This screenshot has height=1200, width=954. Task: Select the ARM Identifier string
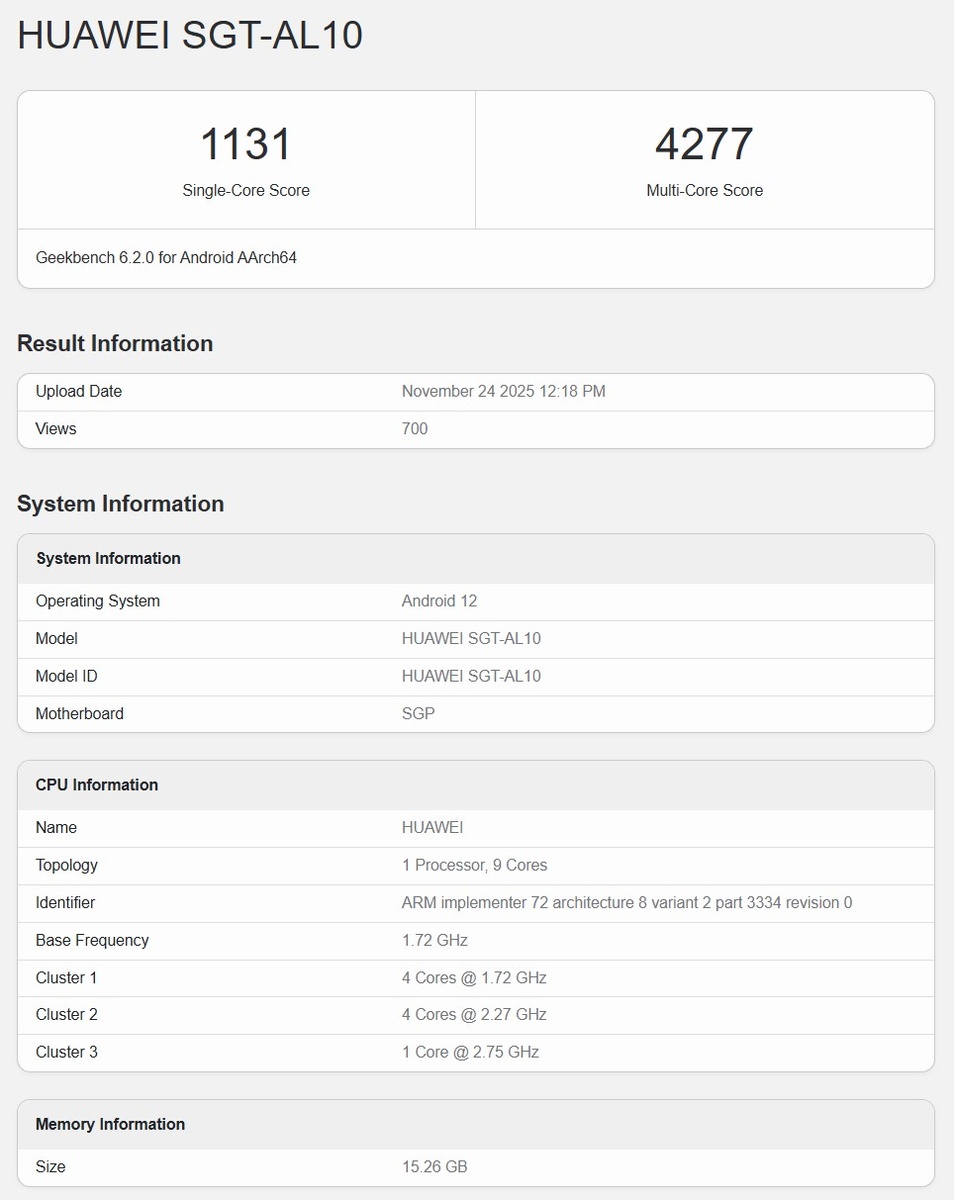pos(626,902)
